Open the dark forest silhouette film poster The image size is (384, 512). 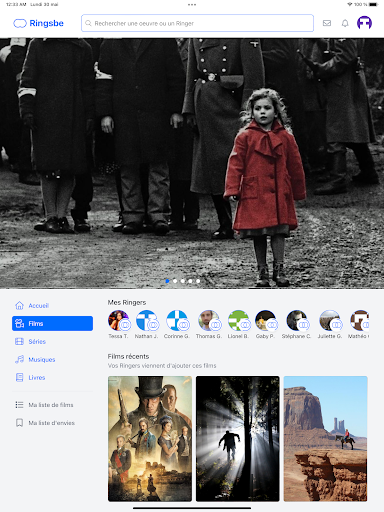pyautogui.click(x=238, y=439)
